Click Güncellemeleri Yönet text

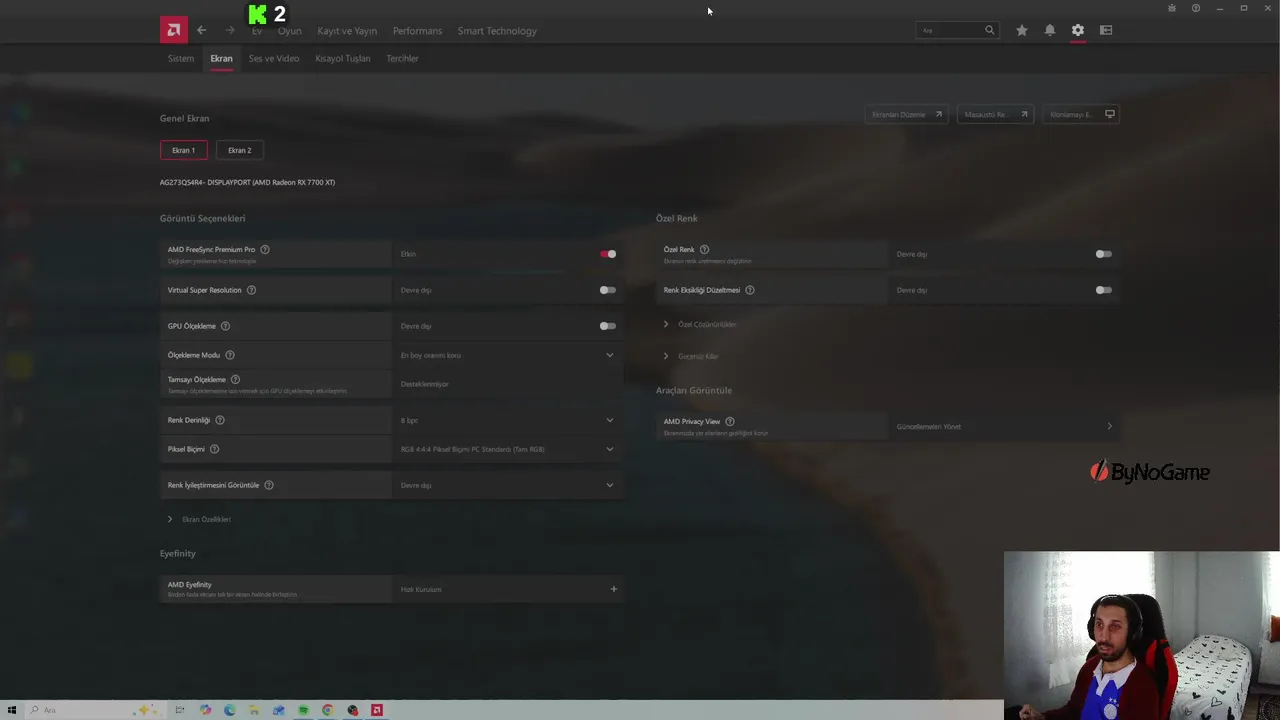point(929,426)
